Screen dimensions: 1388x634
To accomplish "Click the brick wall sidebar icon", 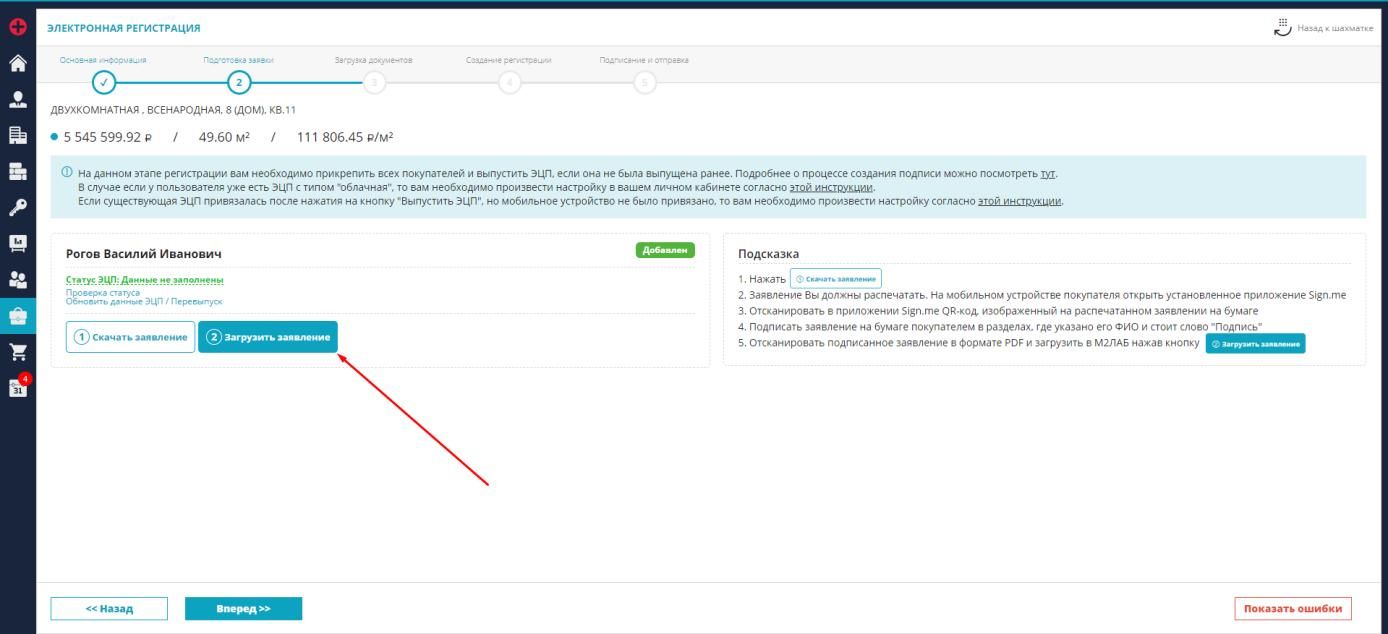I will coord(18,170).
